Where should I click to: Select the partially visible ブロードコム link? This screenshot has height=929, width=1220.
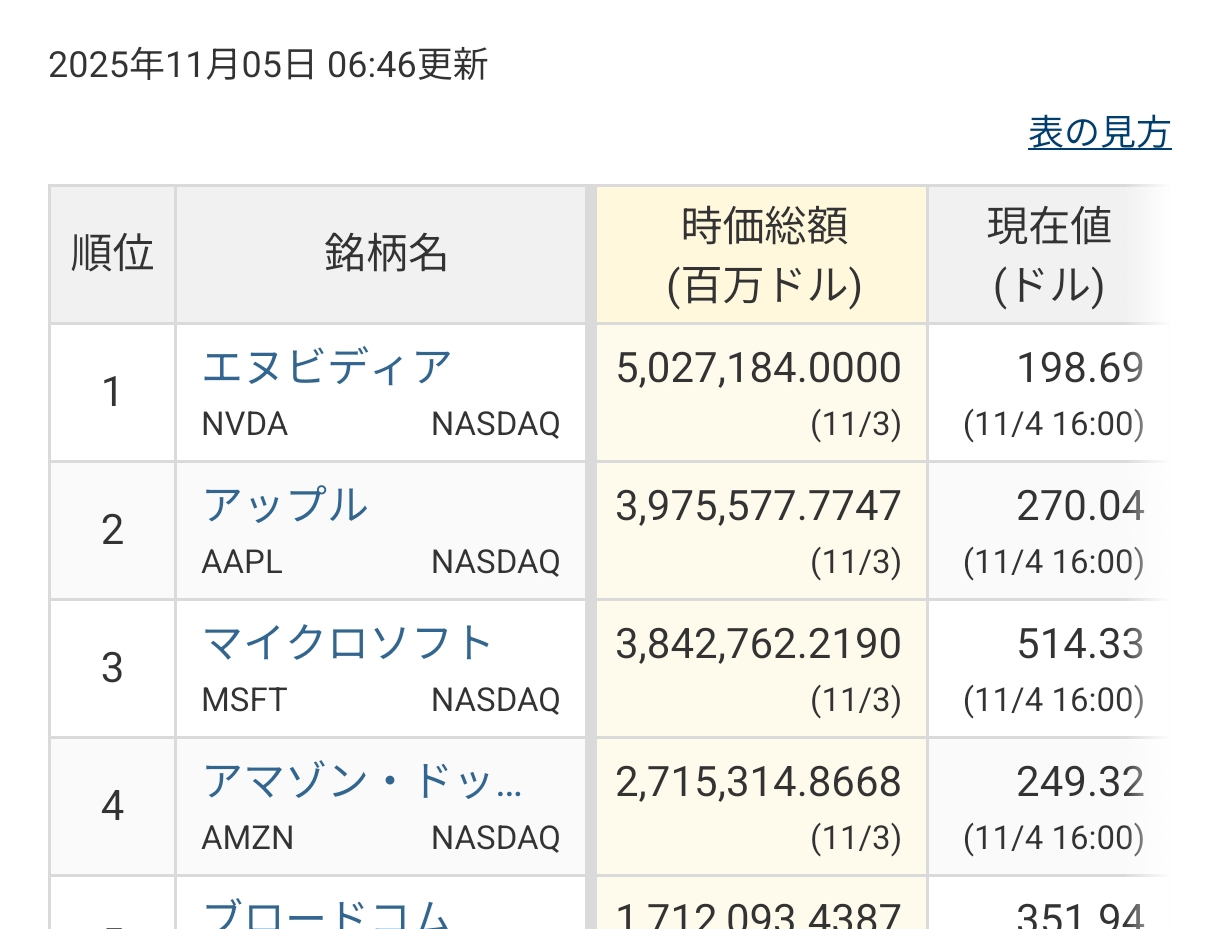[326, 914]
